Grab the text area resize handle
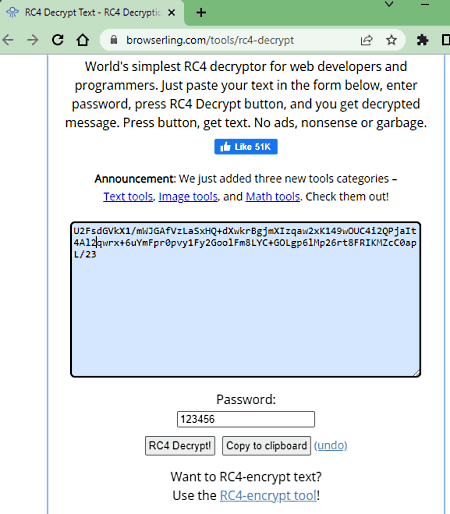 pos(416,373)
